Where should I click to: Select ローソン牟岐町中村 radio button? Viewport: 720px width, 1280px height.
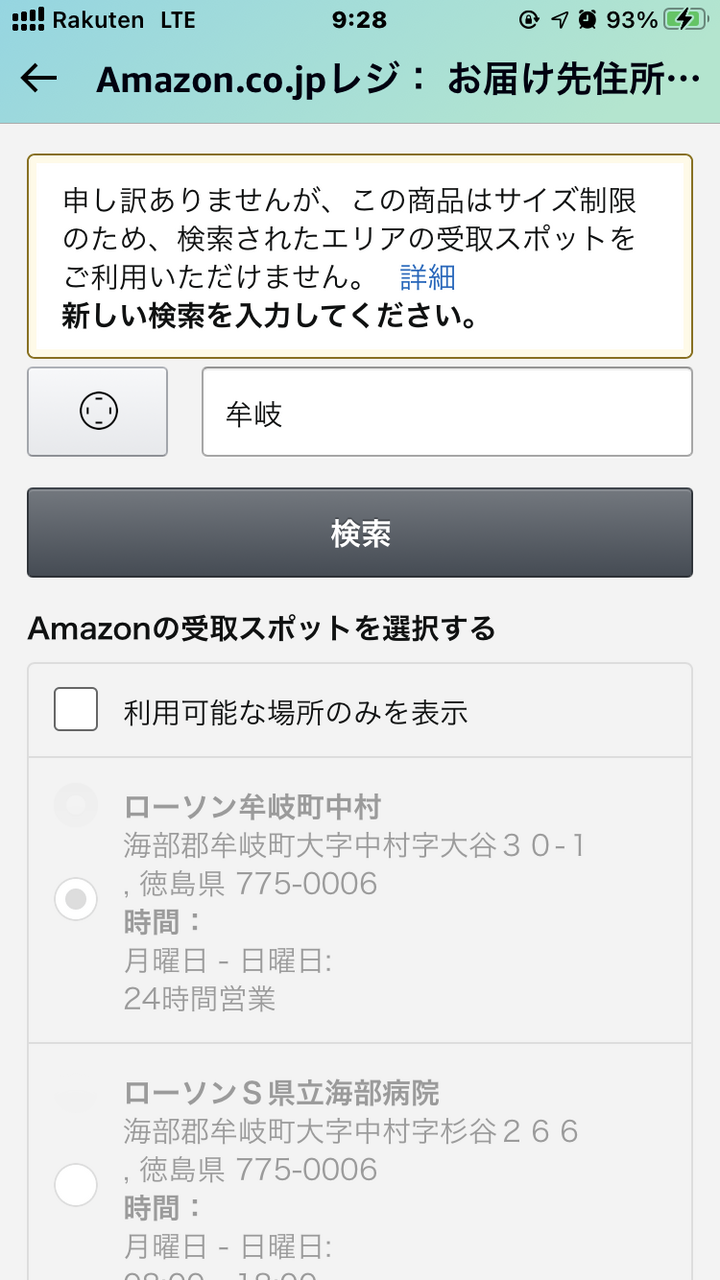76,901
